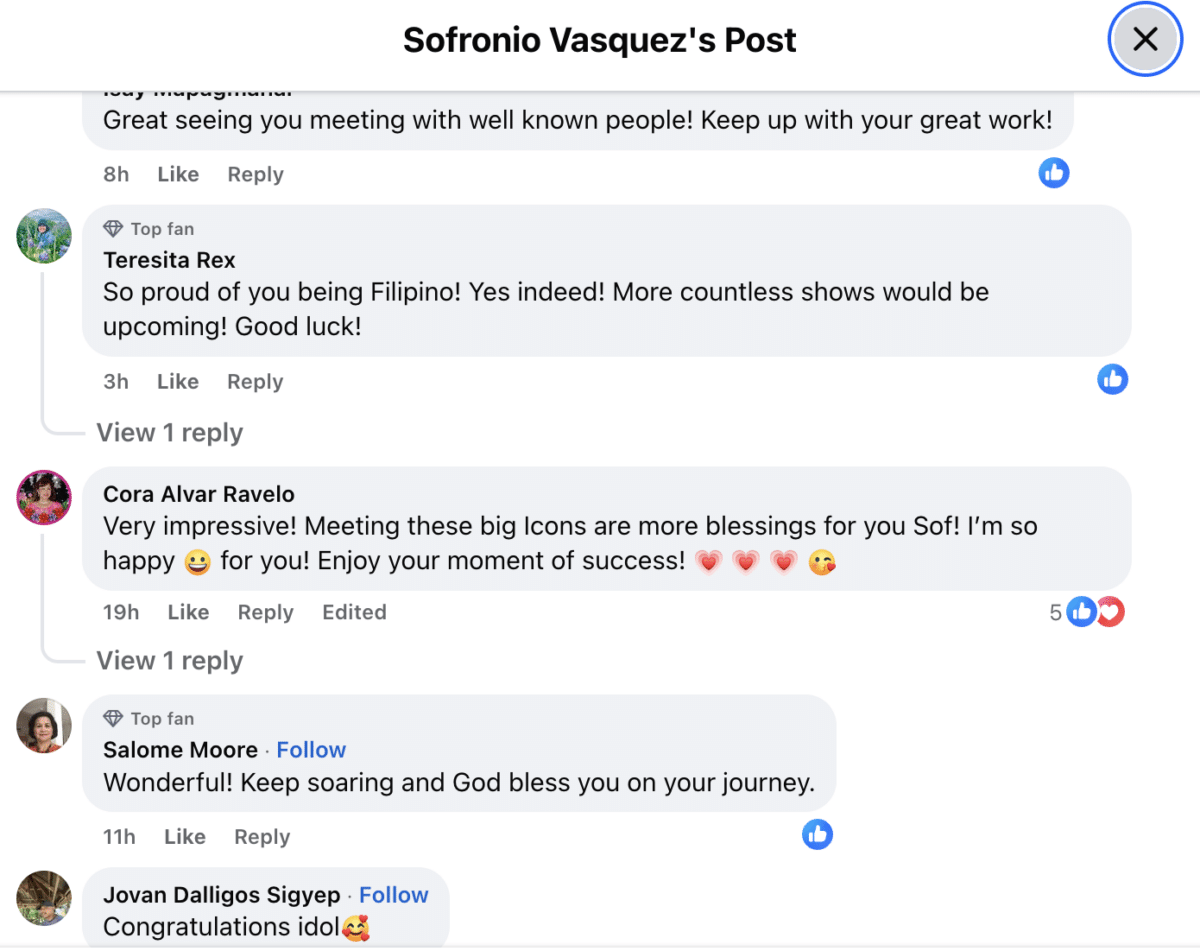Like Cora Alvar Ravelo's comment
This screenshot has height=951, width=1200.
click(x=188, y=612)
